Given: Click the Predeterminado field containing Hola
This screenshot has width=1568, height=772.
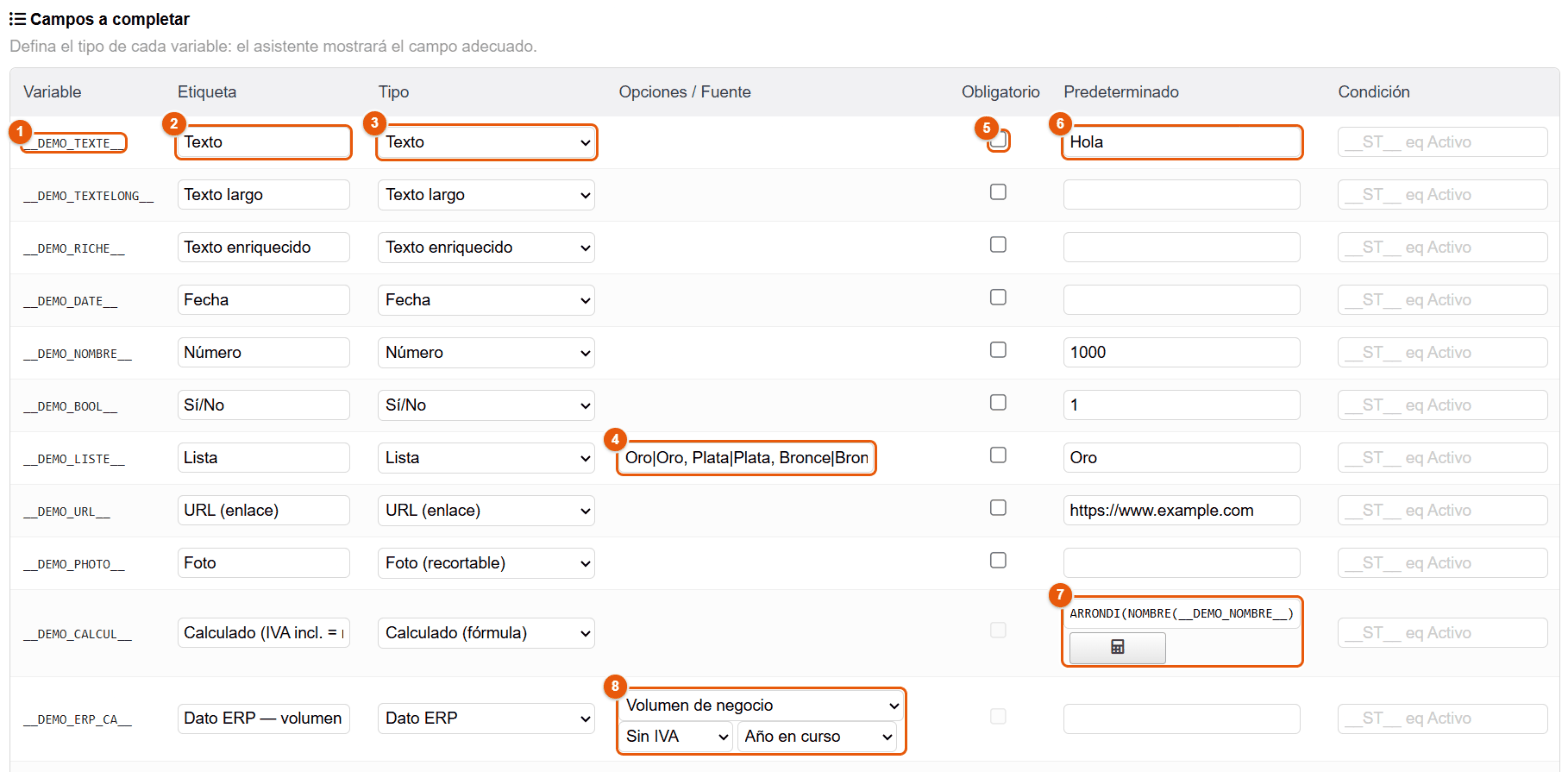Looking at the screenshot, I should (x=1182, y=142).
